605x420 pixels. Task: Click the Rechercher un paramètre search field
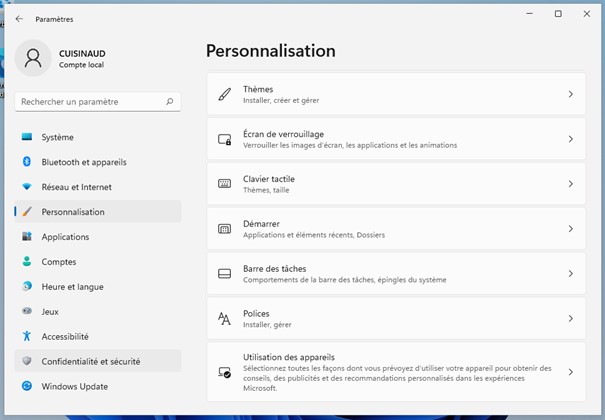[x=90, y=101]
